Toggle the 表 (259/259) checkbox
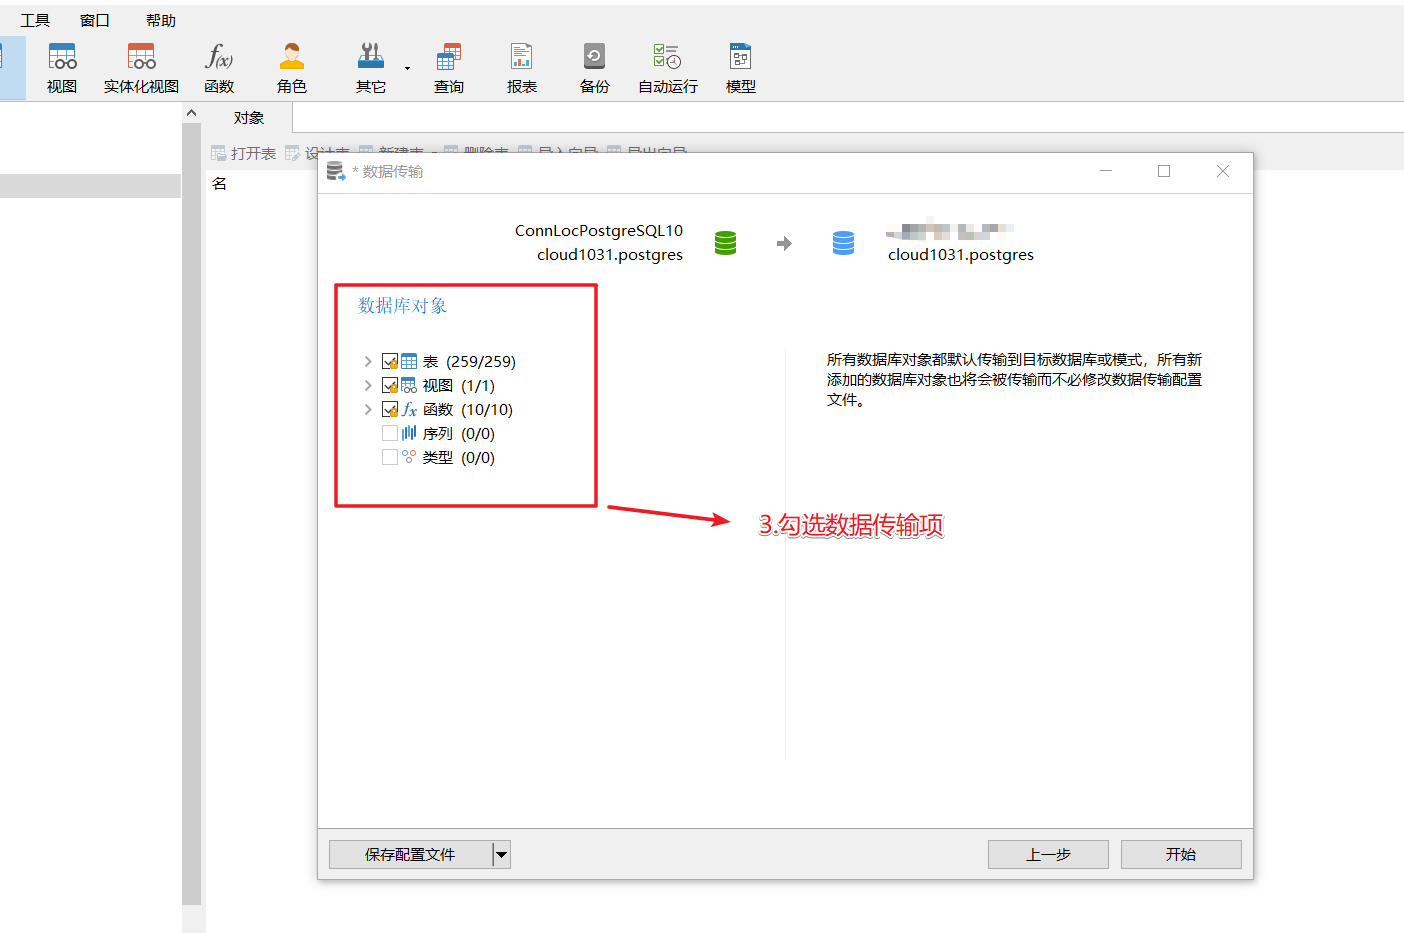 click(390, 362)
